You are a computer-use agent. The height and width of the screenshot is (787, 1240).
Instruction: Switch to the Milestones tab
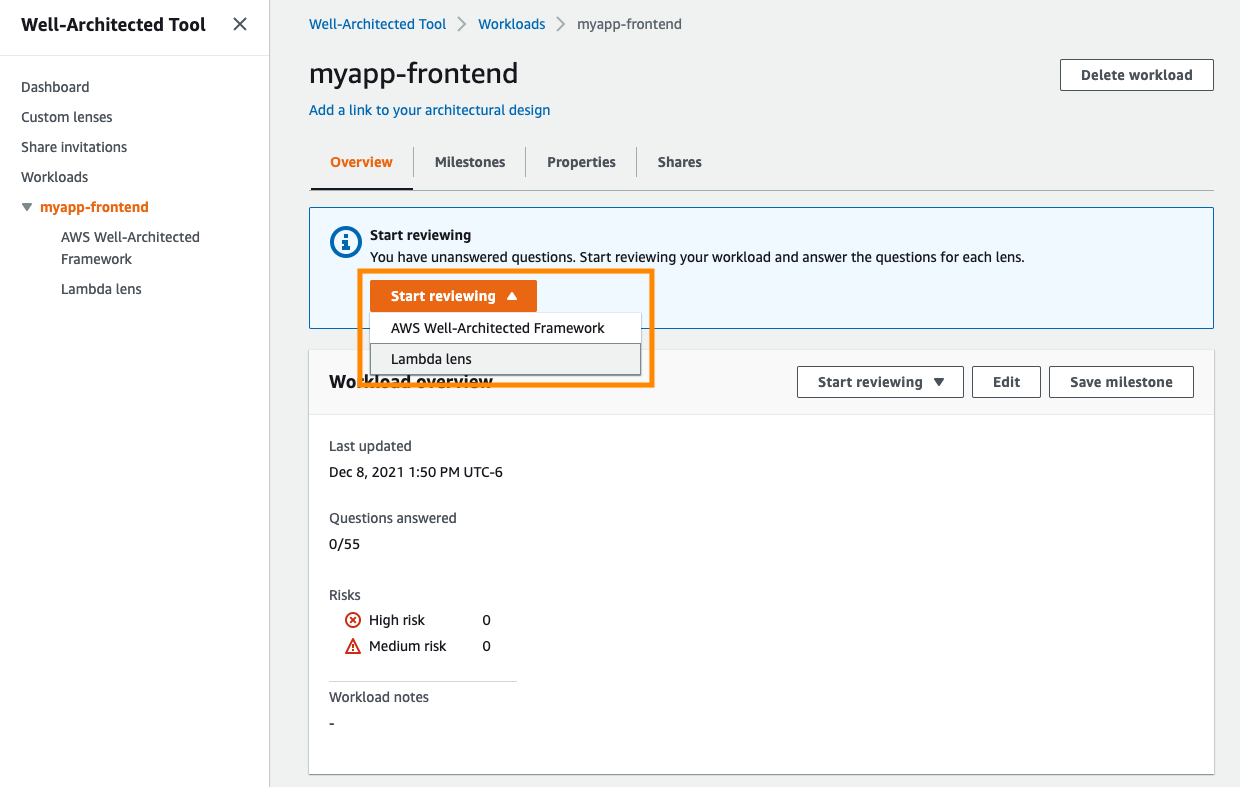click(x=470, y=162)
